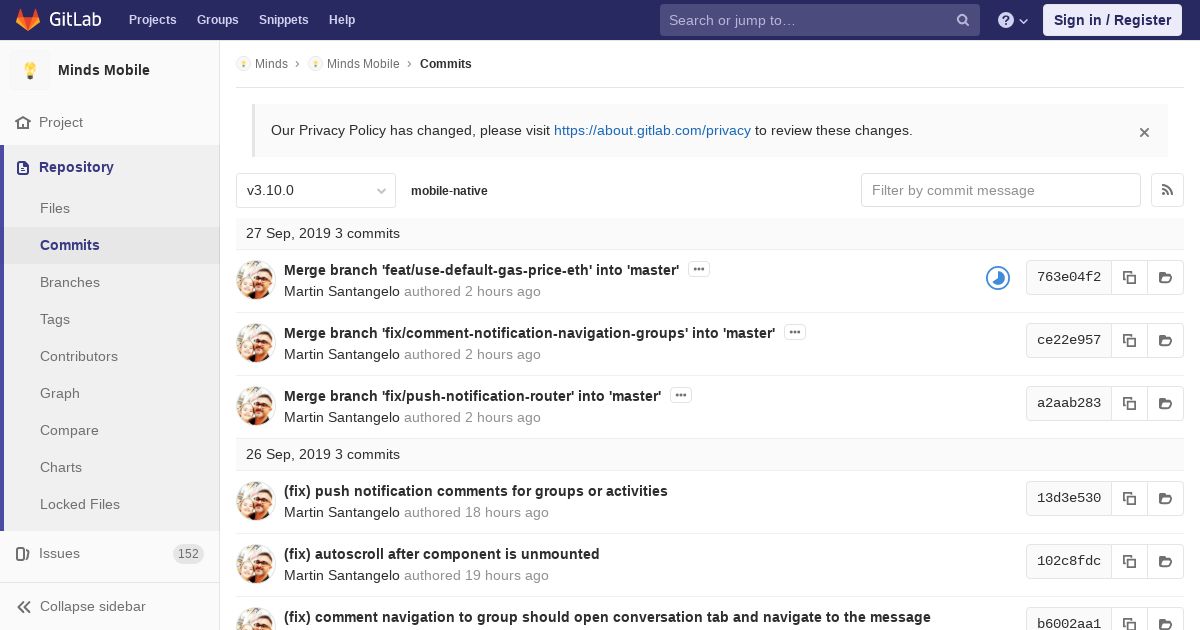Image resolution: width=1200 pixels, height=630 pixels.
Task: Click the mobile-native path link
Action: tap(449, 190)
